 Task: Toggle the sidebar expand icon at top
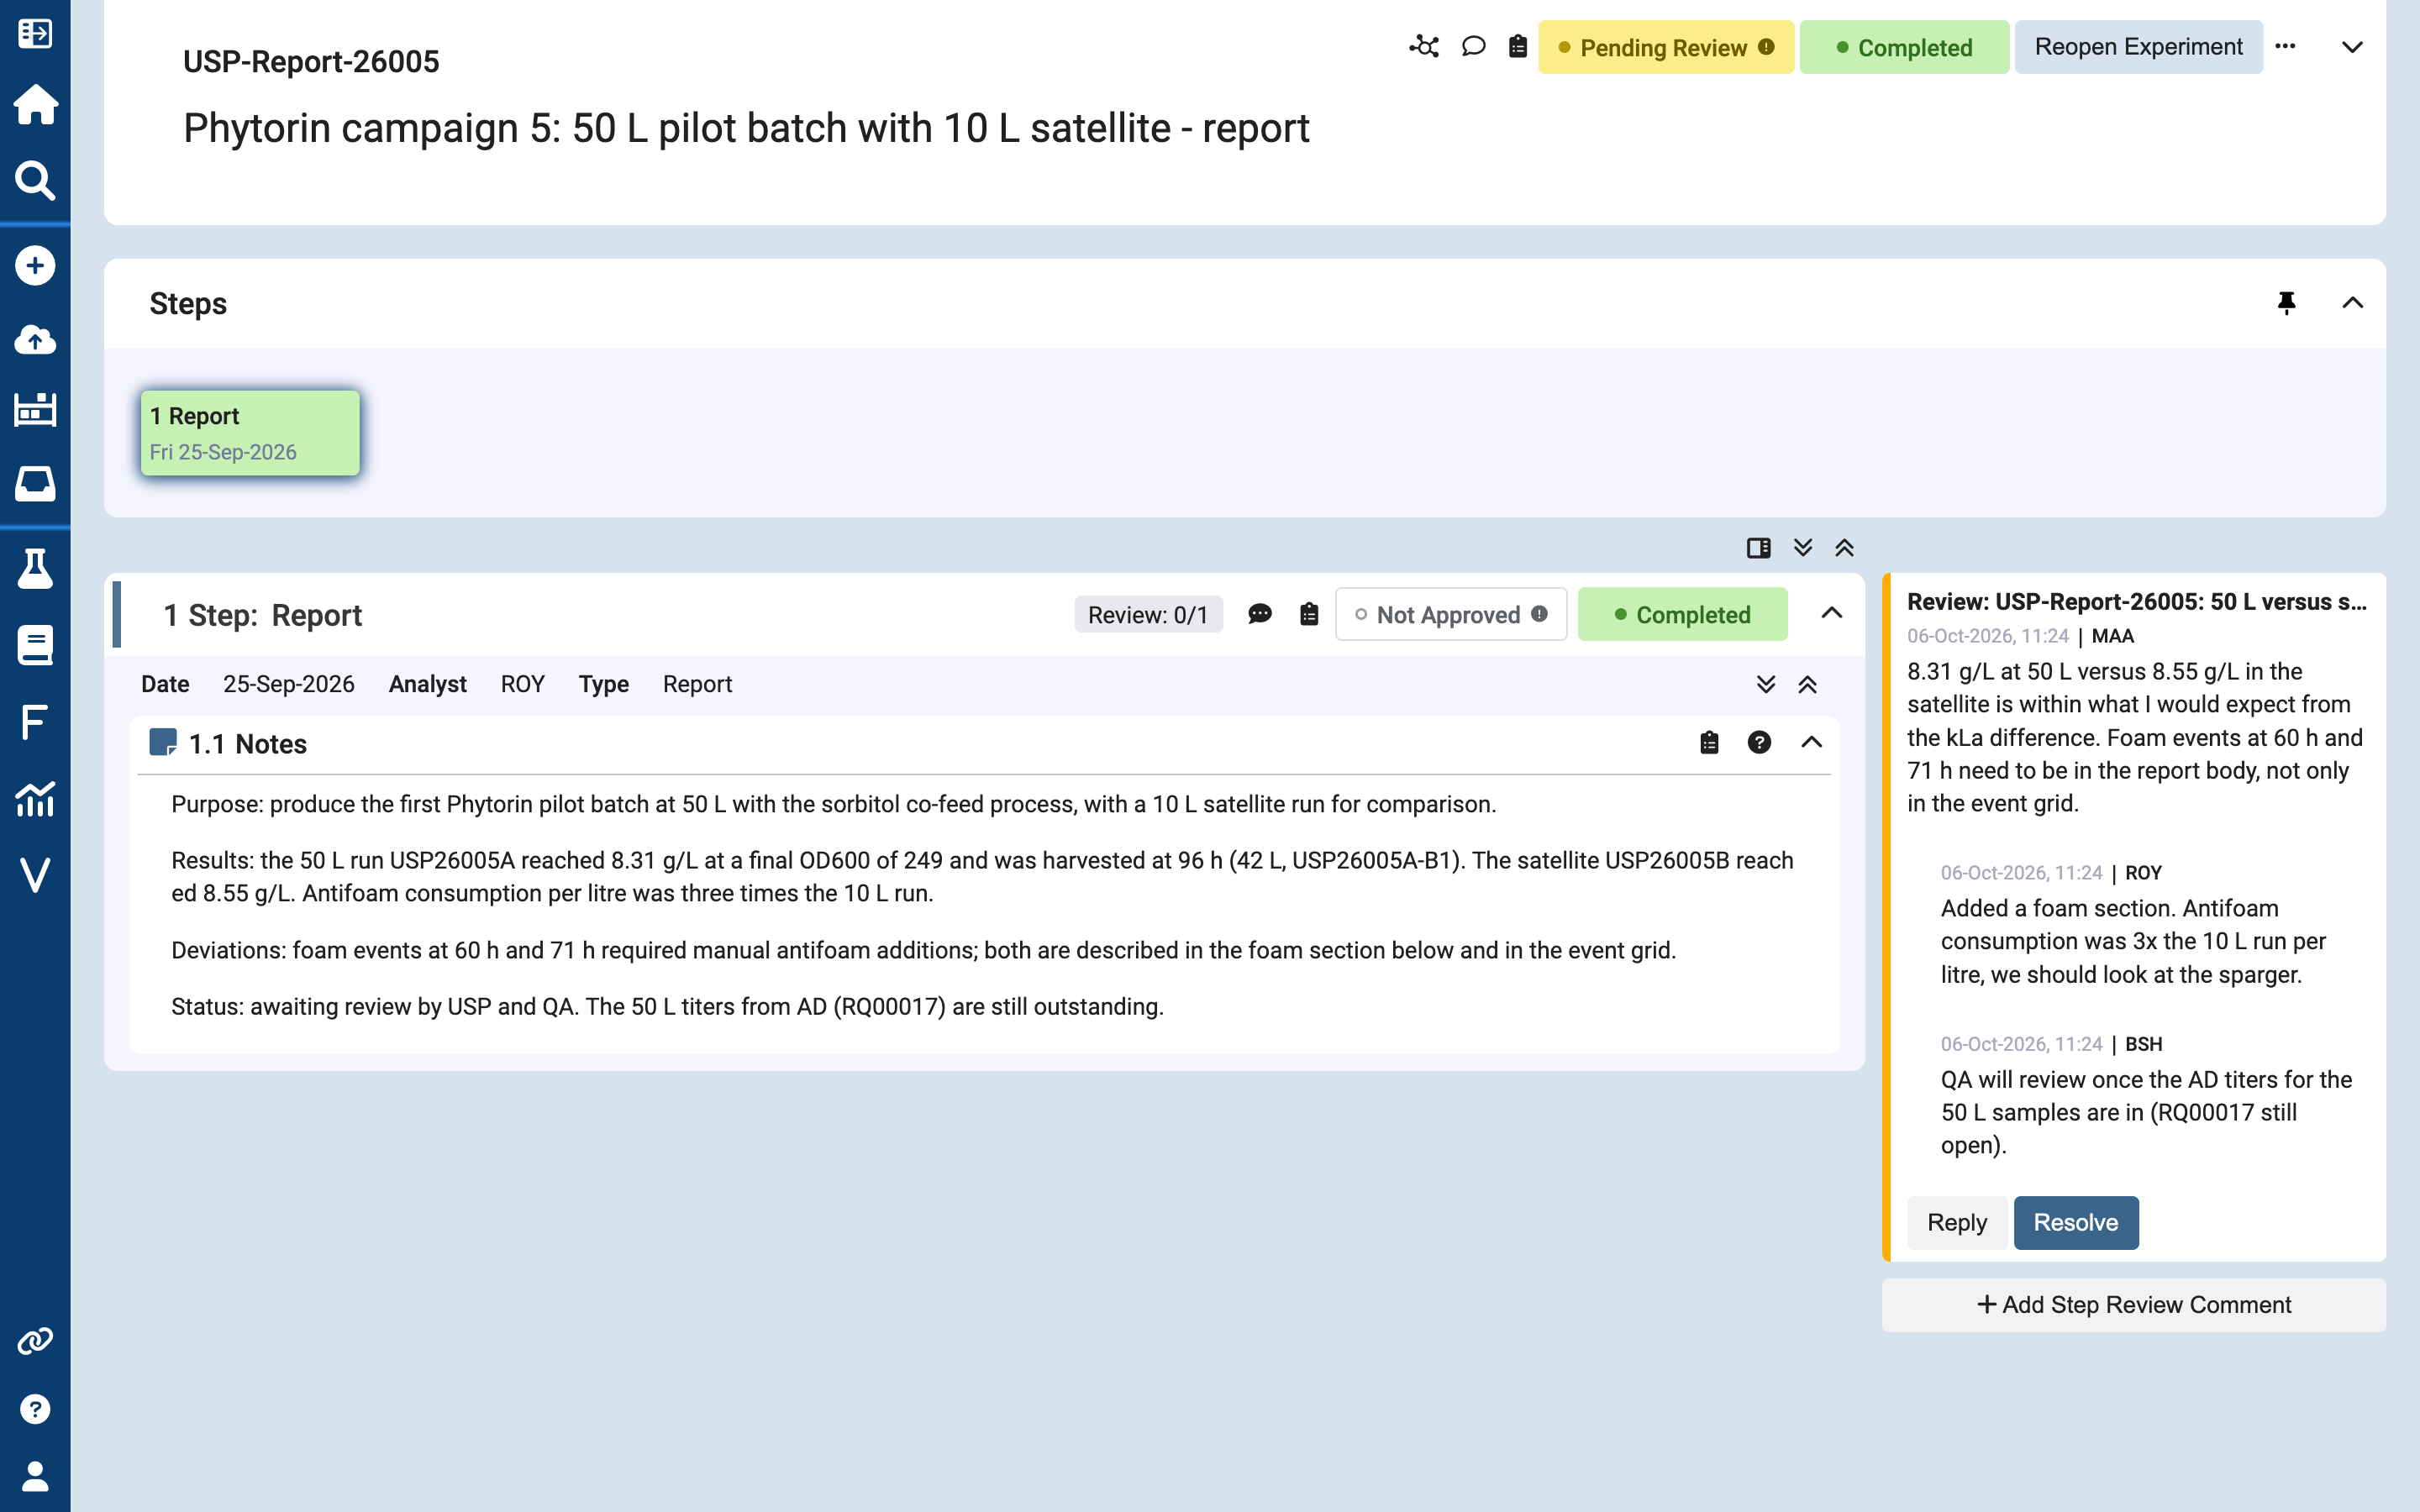[x=35, y=33]
